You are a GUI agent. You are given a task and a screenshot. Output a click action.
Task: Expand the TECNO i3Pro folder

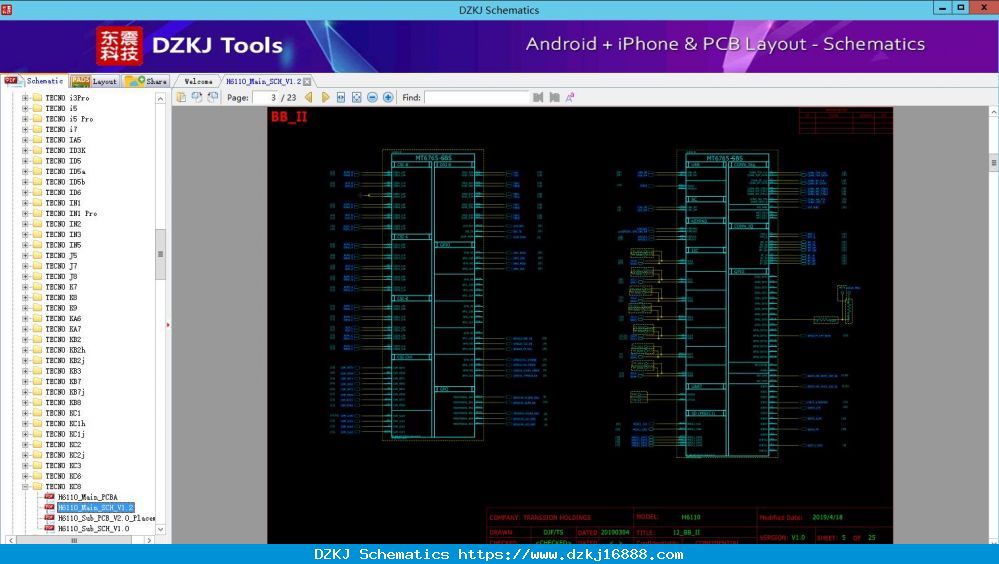coord(25,98)
